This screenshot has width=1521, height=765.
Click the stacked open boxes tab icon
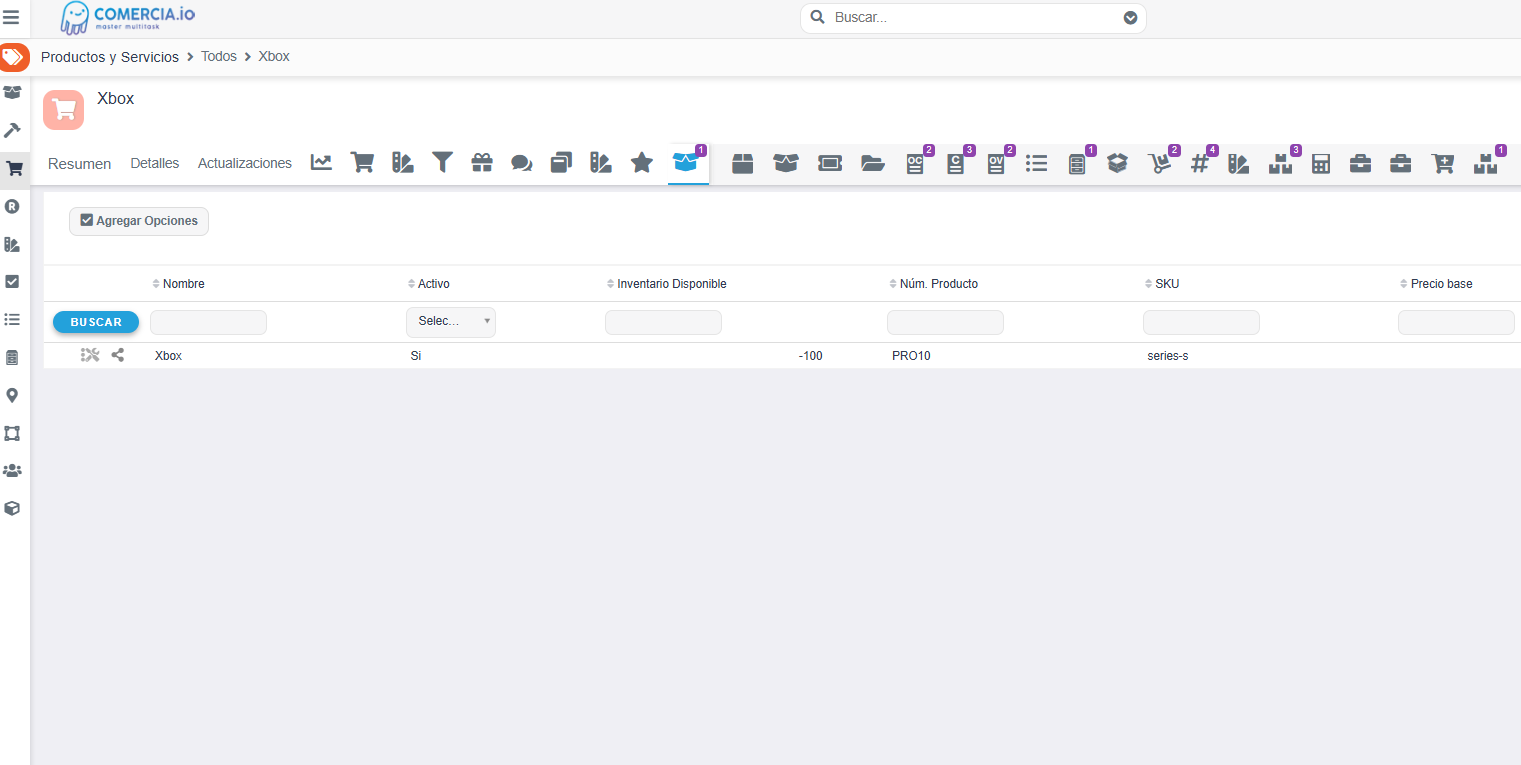(x=1118, y=163)
